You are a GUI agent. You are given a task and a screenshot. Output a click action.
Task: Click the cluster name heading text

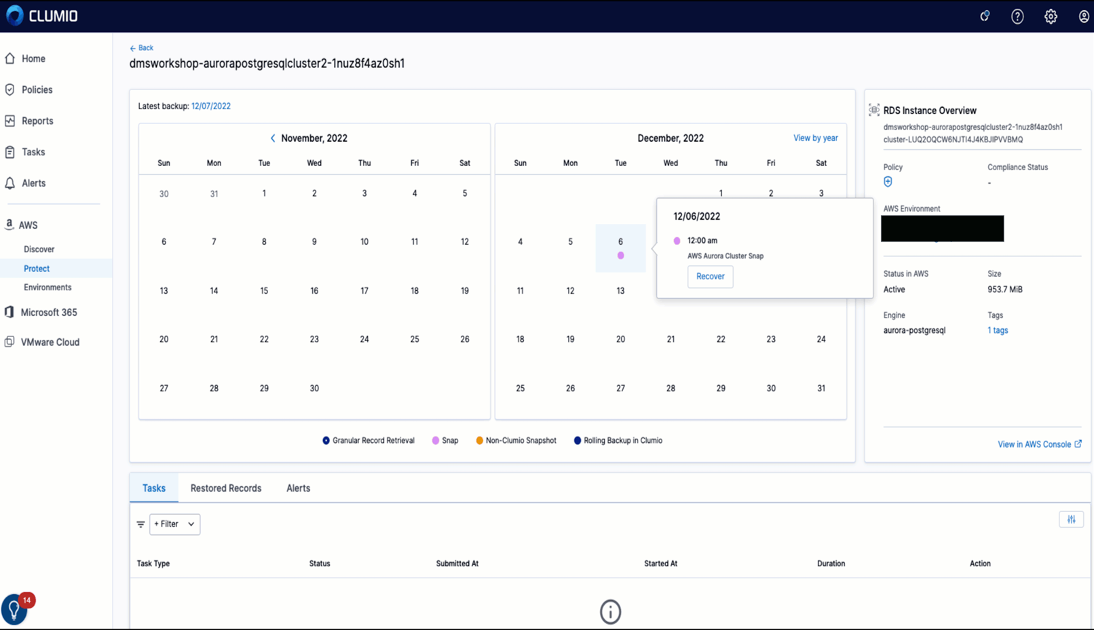(267, 64)
